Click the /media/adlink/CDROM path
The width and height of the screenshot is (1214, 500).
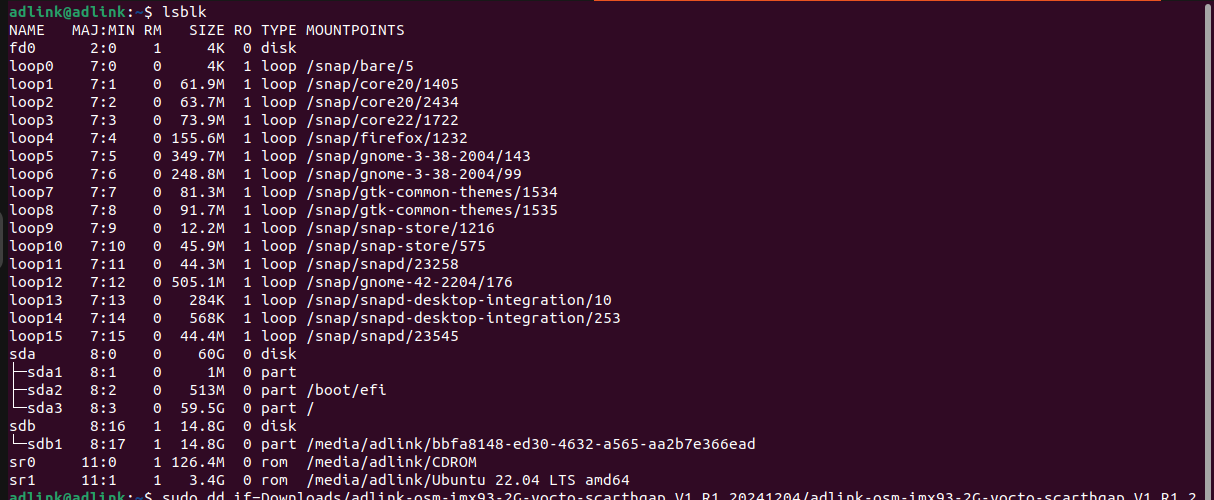coord(391,462)
